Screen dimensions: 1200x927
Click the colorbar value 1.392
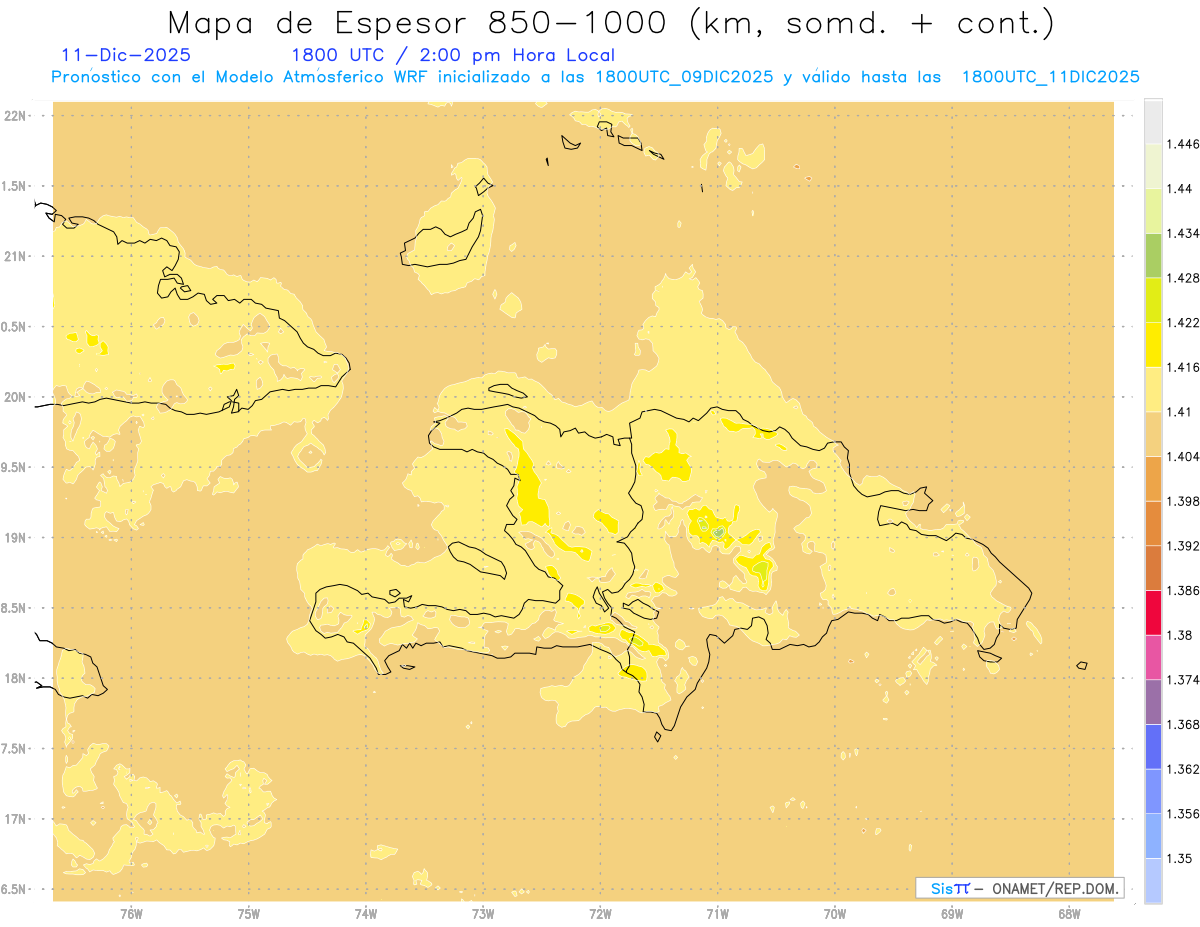click(x=1184, y=546)
